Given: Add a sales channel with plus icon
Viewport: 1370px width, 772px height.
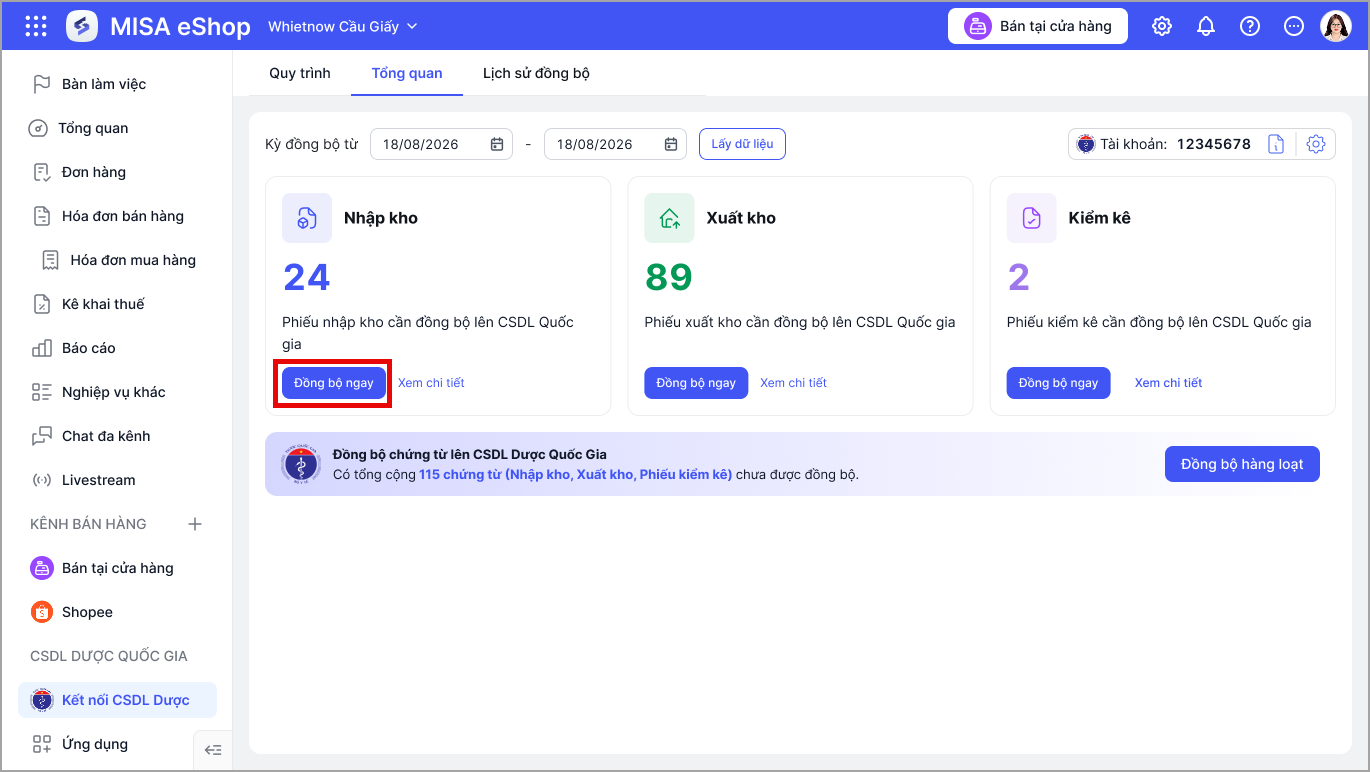Looking at the screenshot, I should 196,524.
